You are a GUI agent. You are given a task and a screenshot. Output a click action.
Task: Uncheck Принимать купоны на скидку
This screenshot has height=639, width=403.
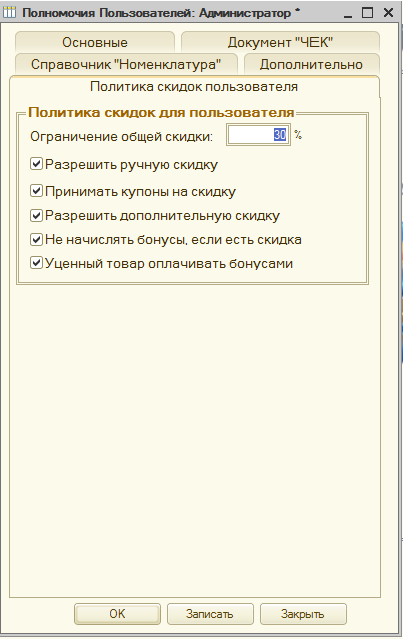coord(36,191)
